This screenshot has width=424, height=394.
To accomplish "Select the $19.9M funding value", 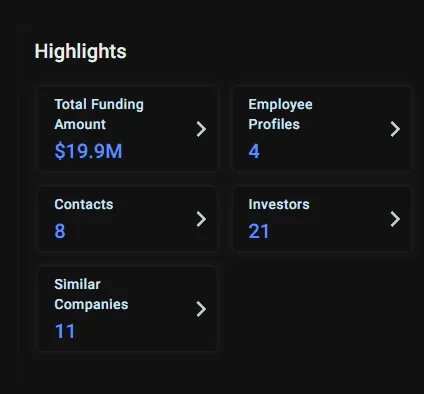I will 88,151.
